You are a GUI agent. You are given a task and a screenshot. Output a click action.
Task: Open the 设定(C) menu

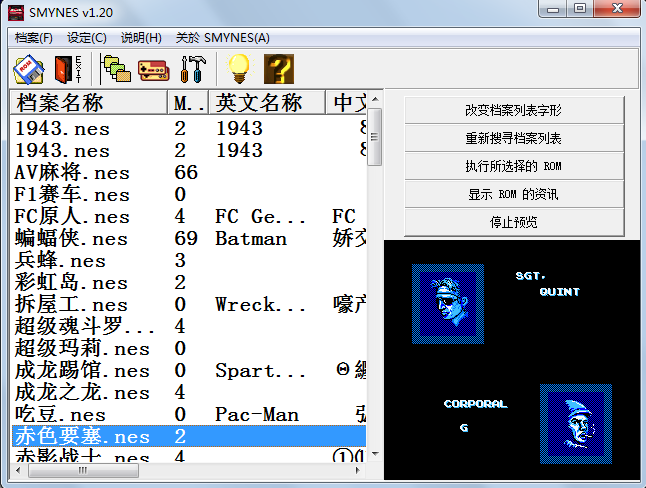tap(87, 38)
